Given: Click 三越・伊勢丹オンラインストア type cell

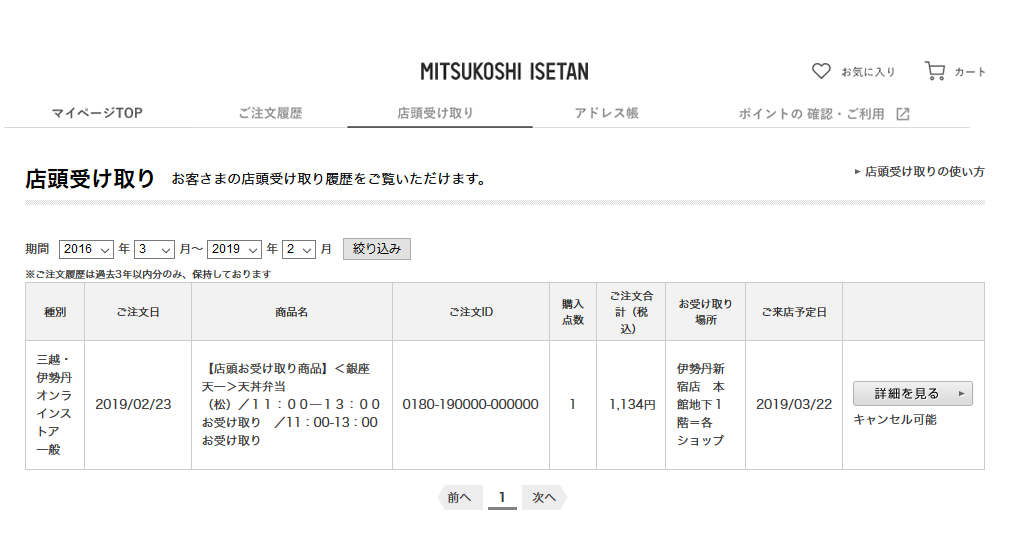Looking at the screenshot, I should [x=54, y=404].
